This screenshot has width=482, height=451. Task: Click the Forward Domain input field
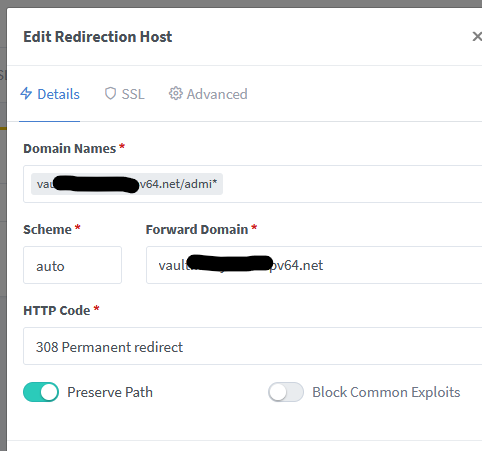click(x=314, y=265)
